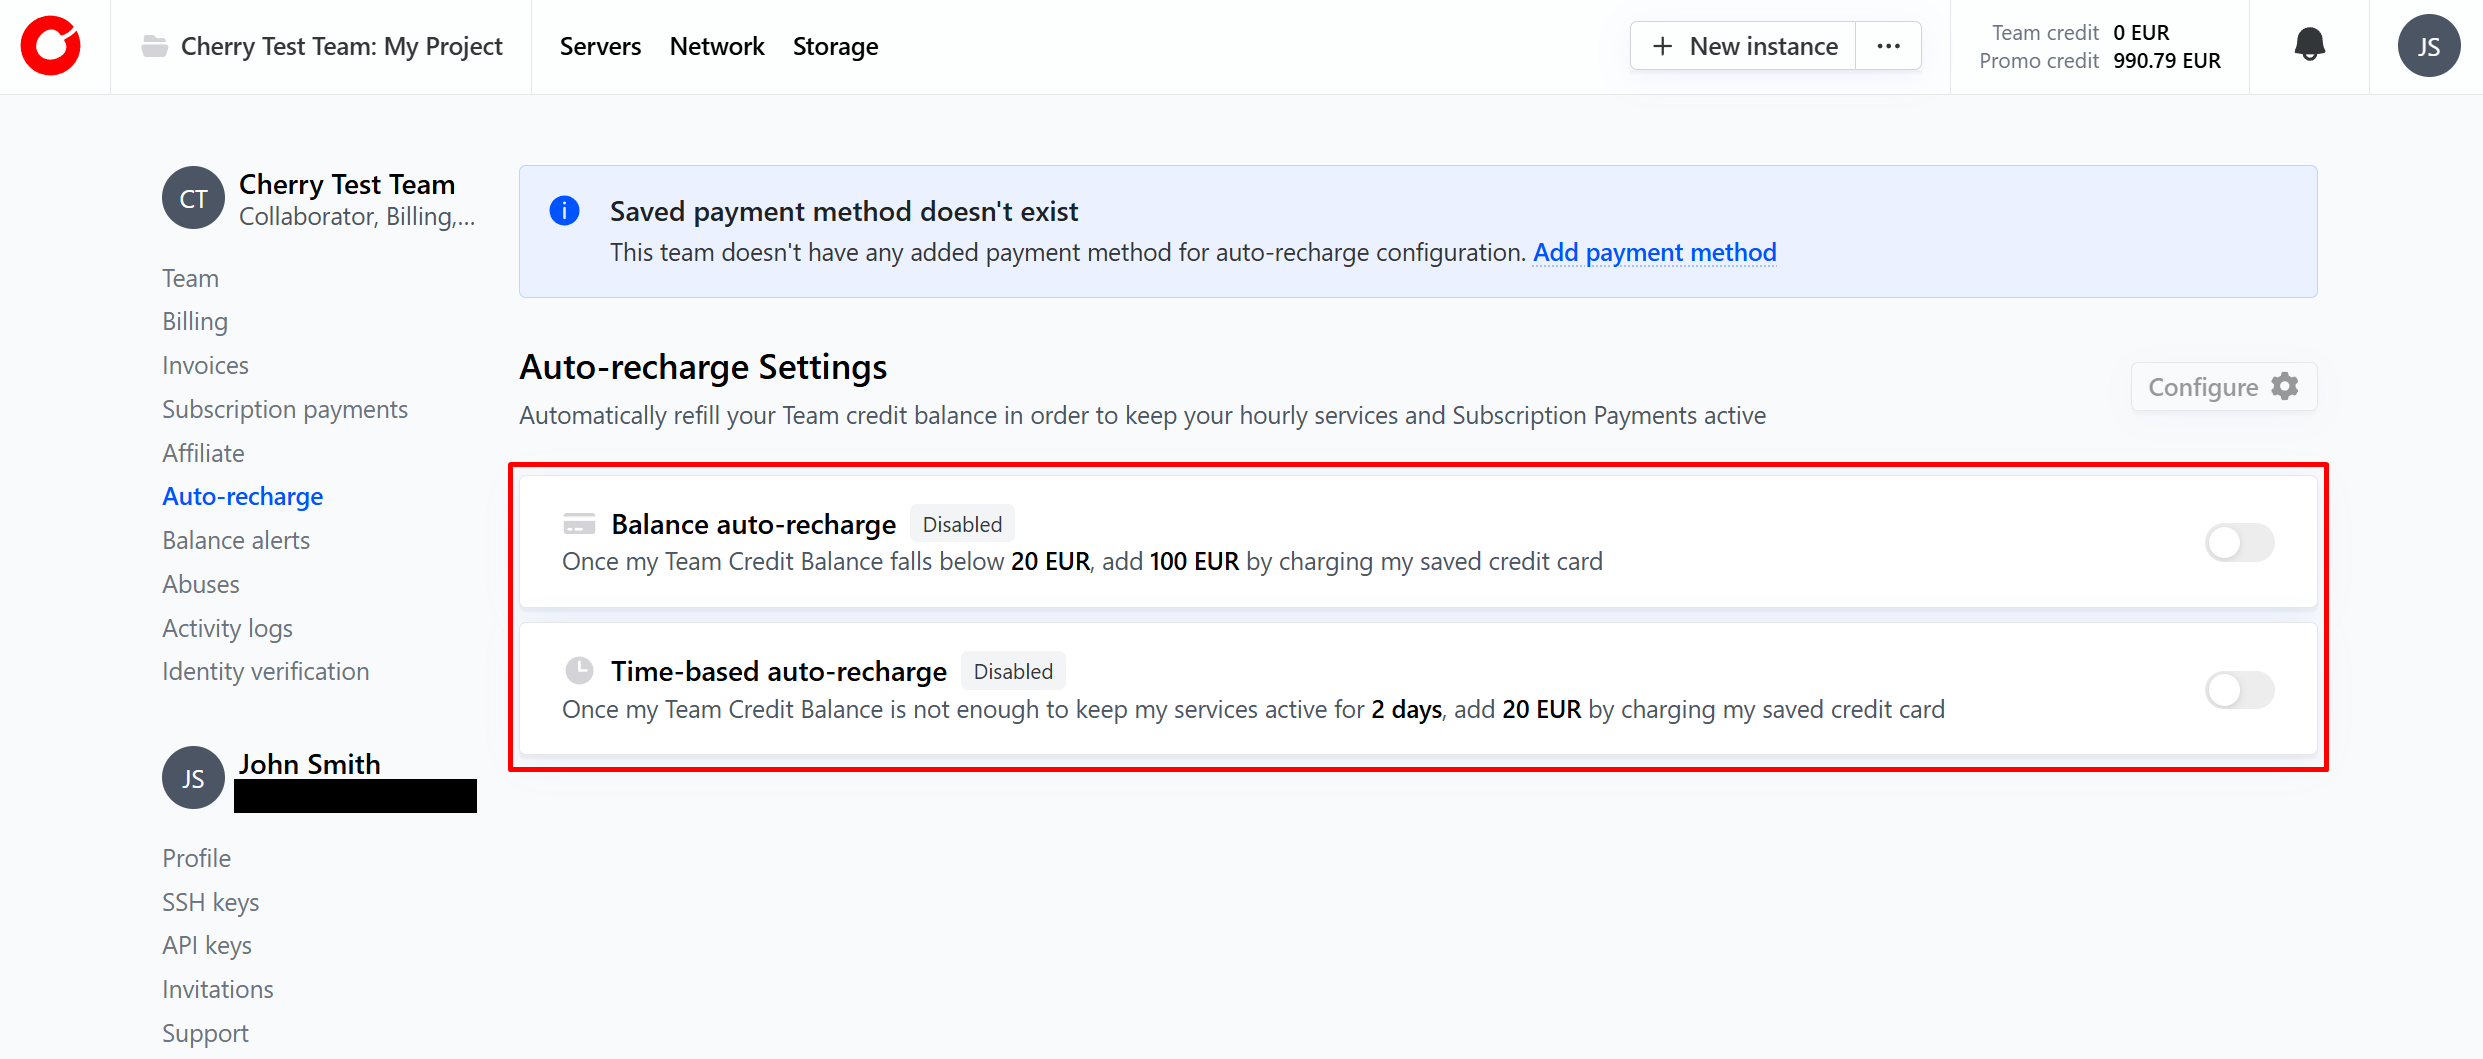Click the CT team avatar
Screen dimensions: 2483x1059
(193, 198)
